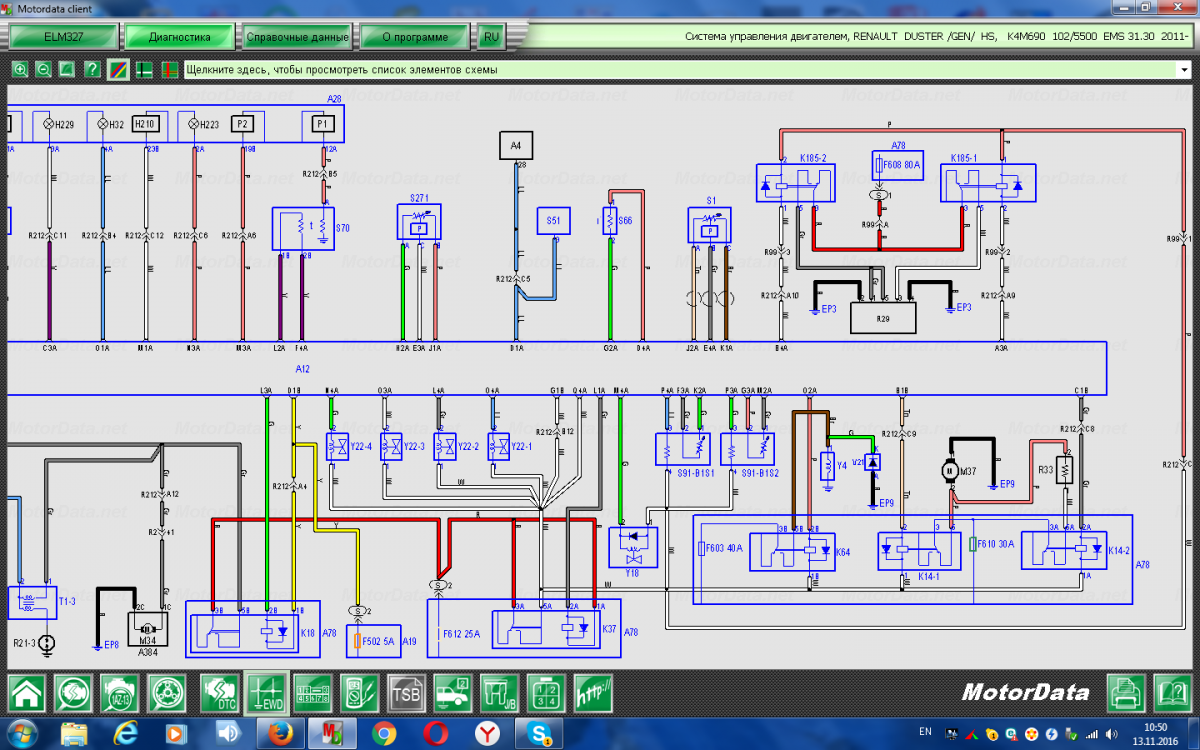Click the K18 relay label
1200x750 pixels.
308,633
